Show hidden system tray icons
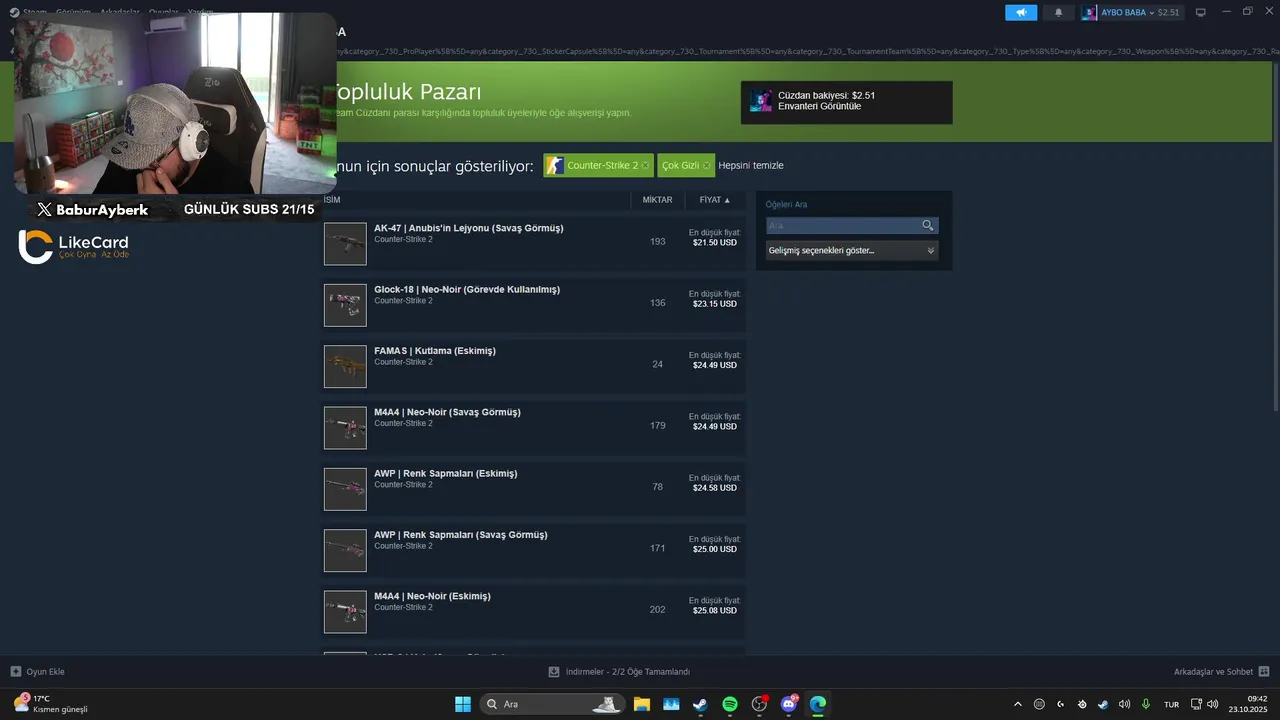Viewport: 1280px width, 720px height. pyautogui.click(x=1018, y=704)
